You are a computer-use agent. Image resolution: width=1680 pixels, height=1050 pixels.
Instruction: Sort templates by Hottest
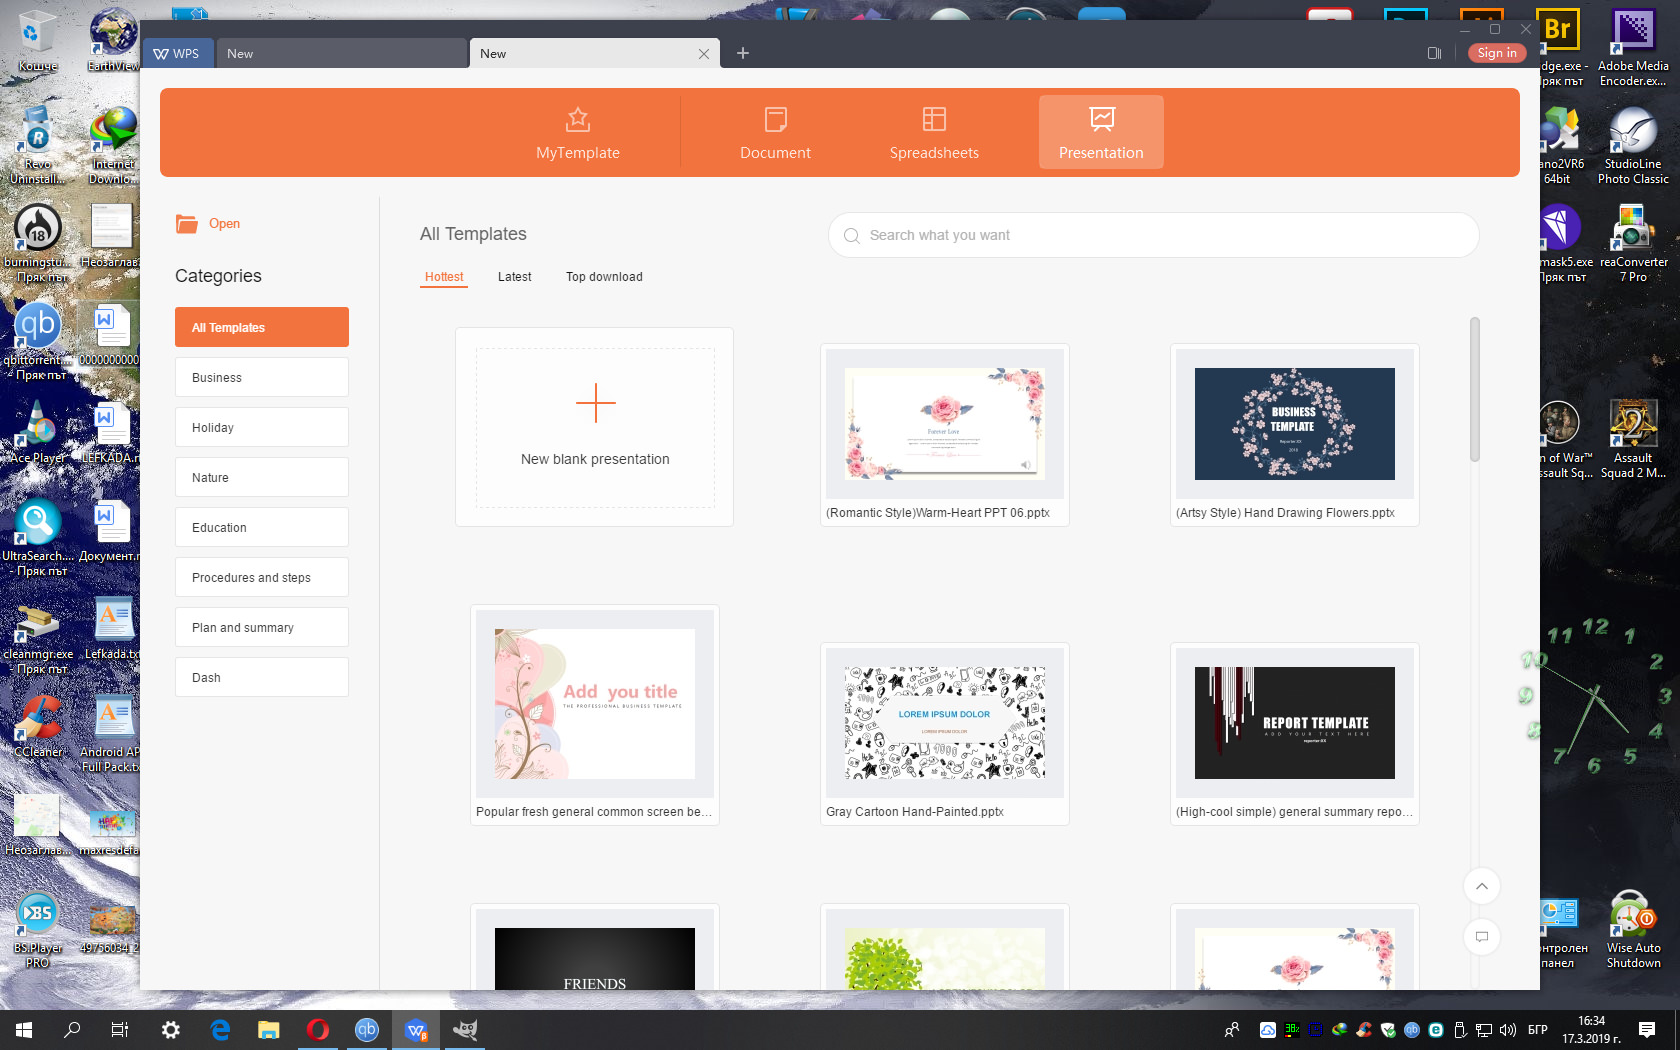(x=444, y=277)
